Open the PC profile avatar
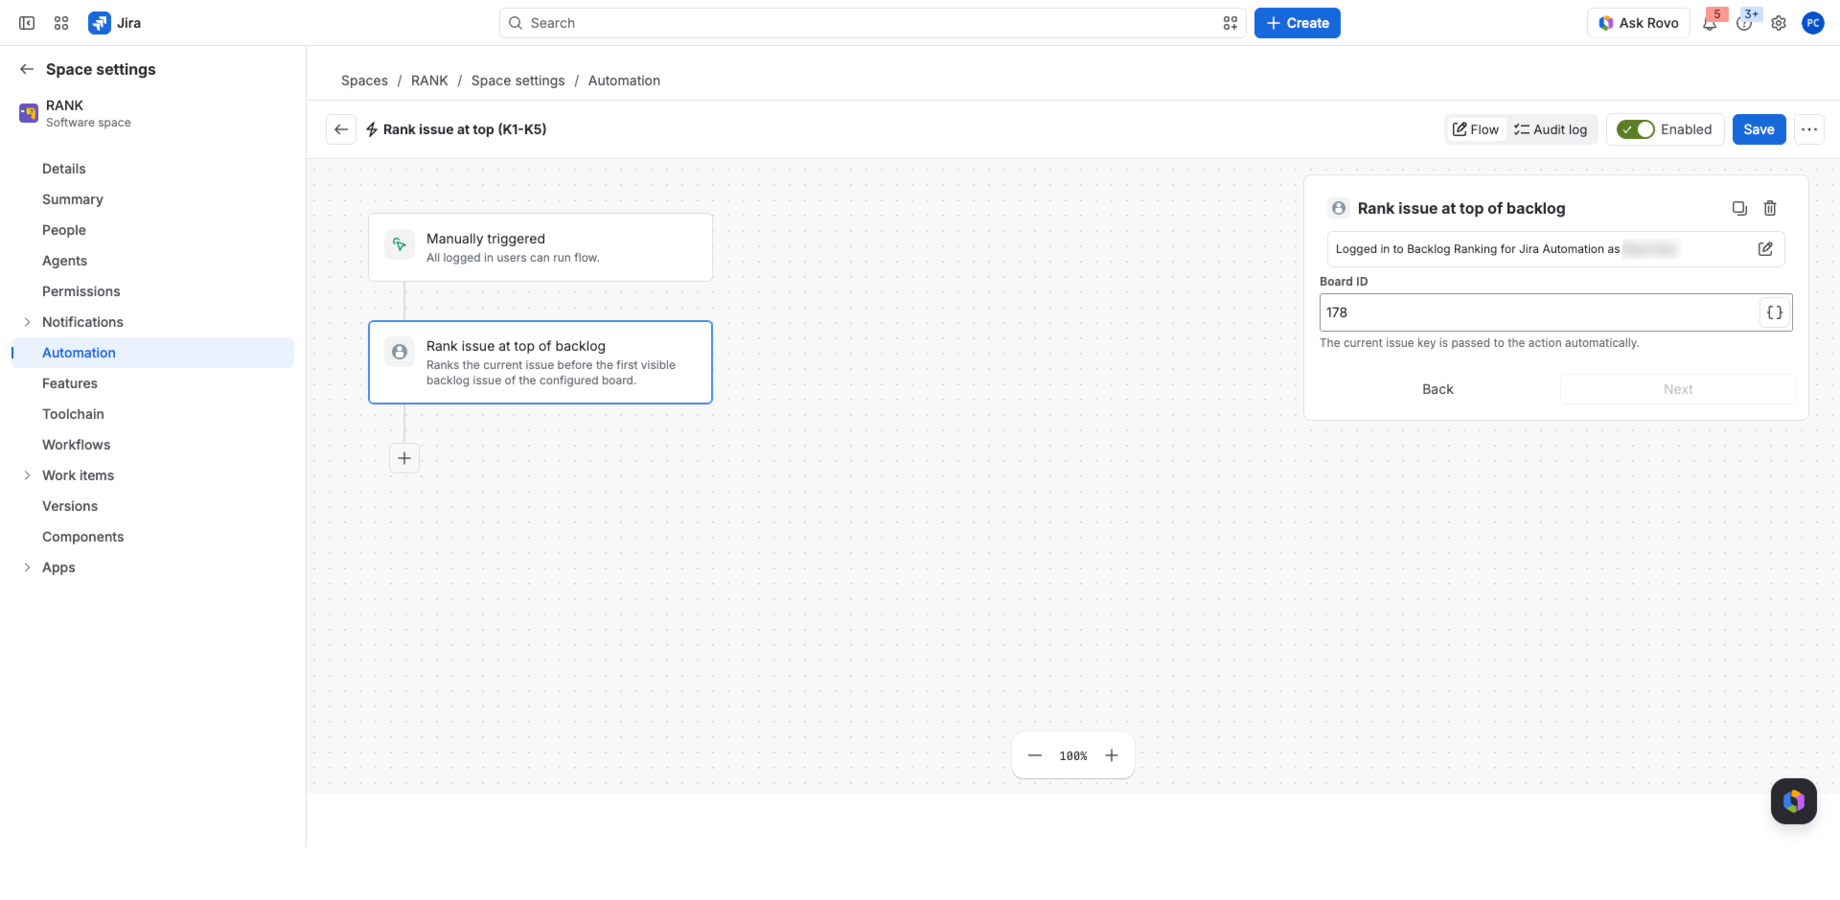The height and width of the screenshot is (900, 1840). tap(1812, 23)
